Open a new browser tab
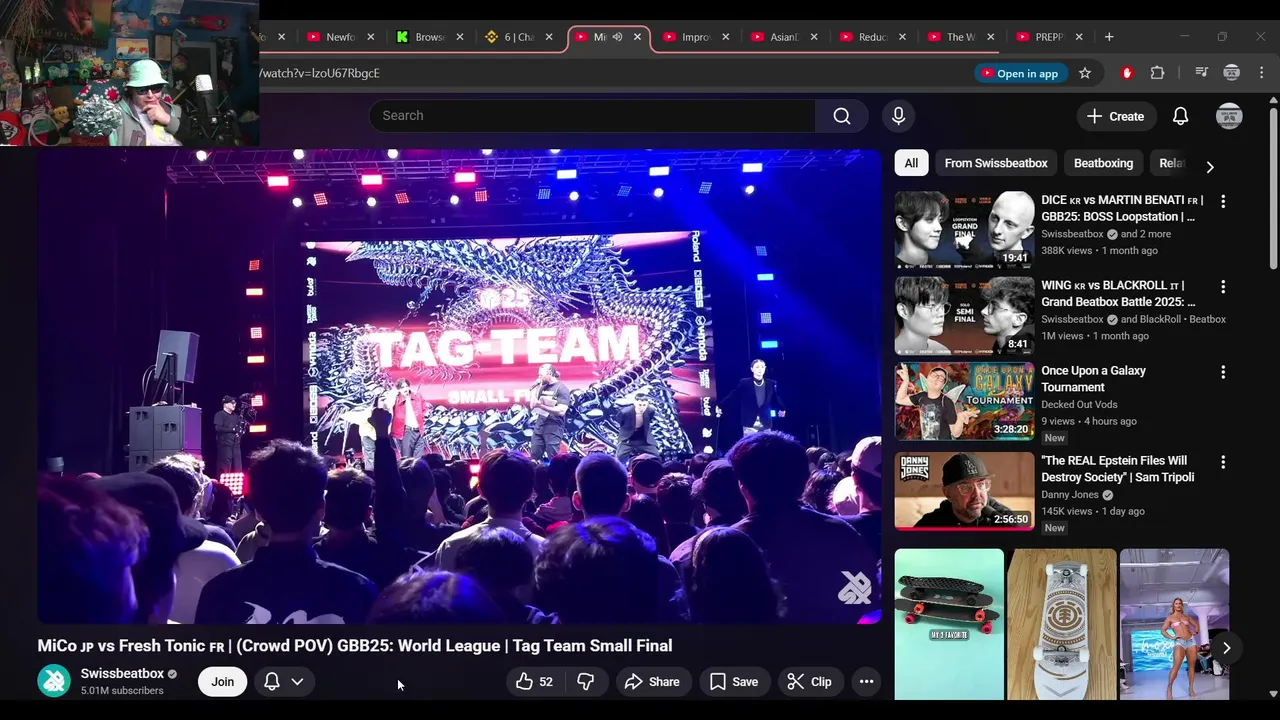1280x720 pixels. (1108, 37)
